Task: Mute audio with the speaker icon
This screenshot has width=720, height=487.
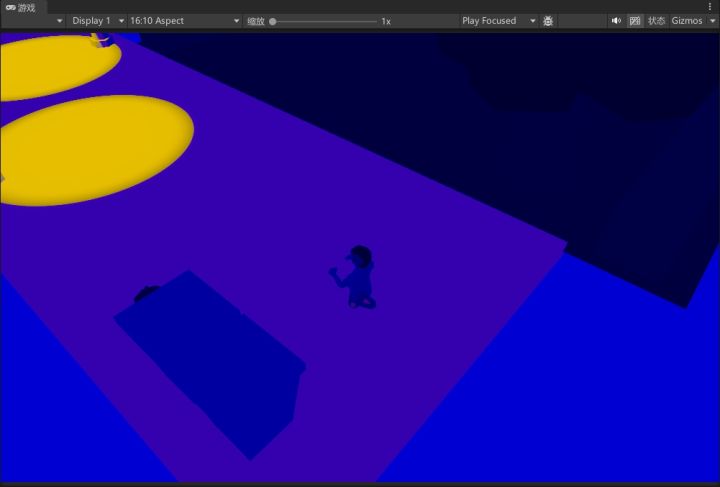Action: 616,21
